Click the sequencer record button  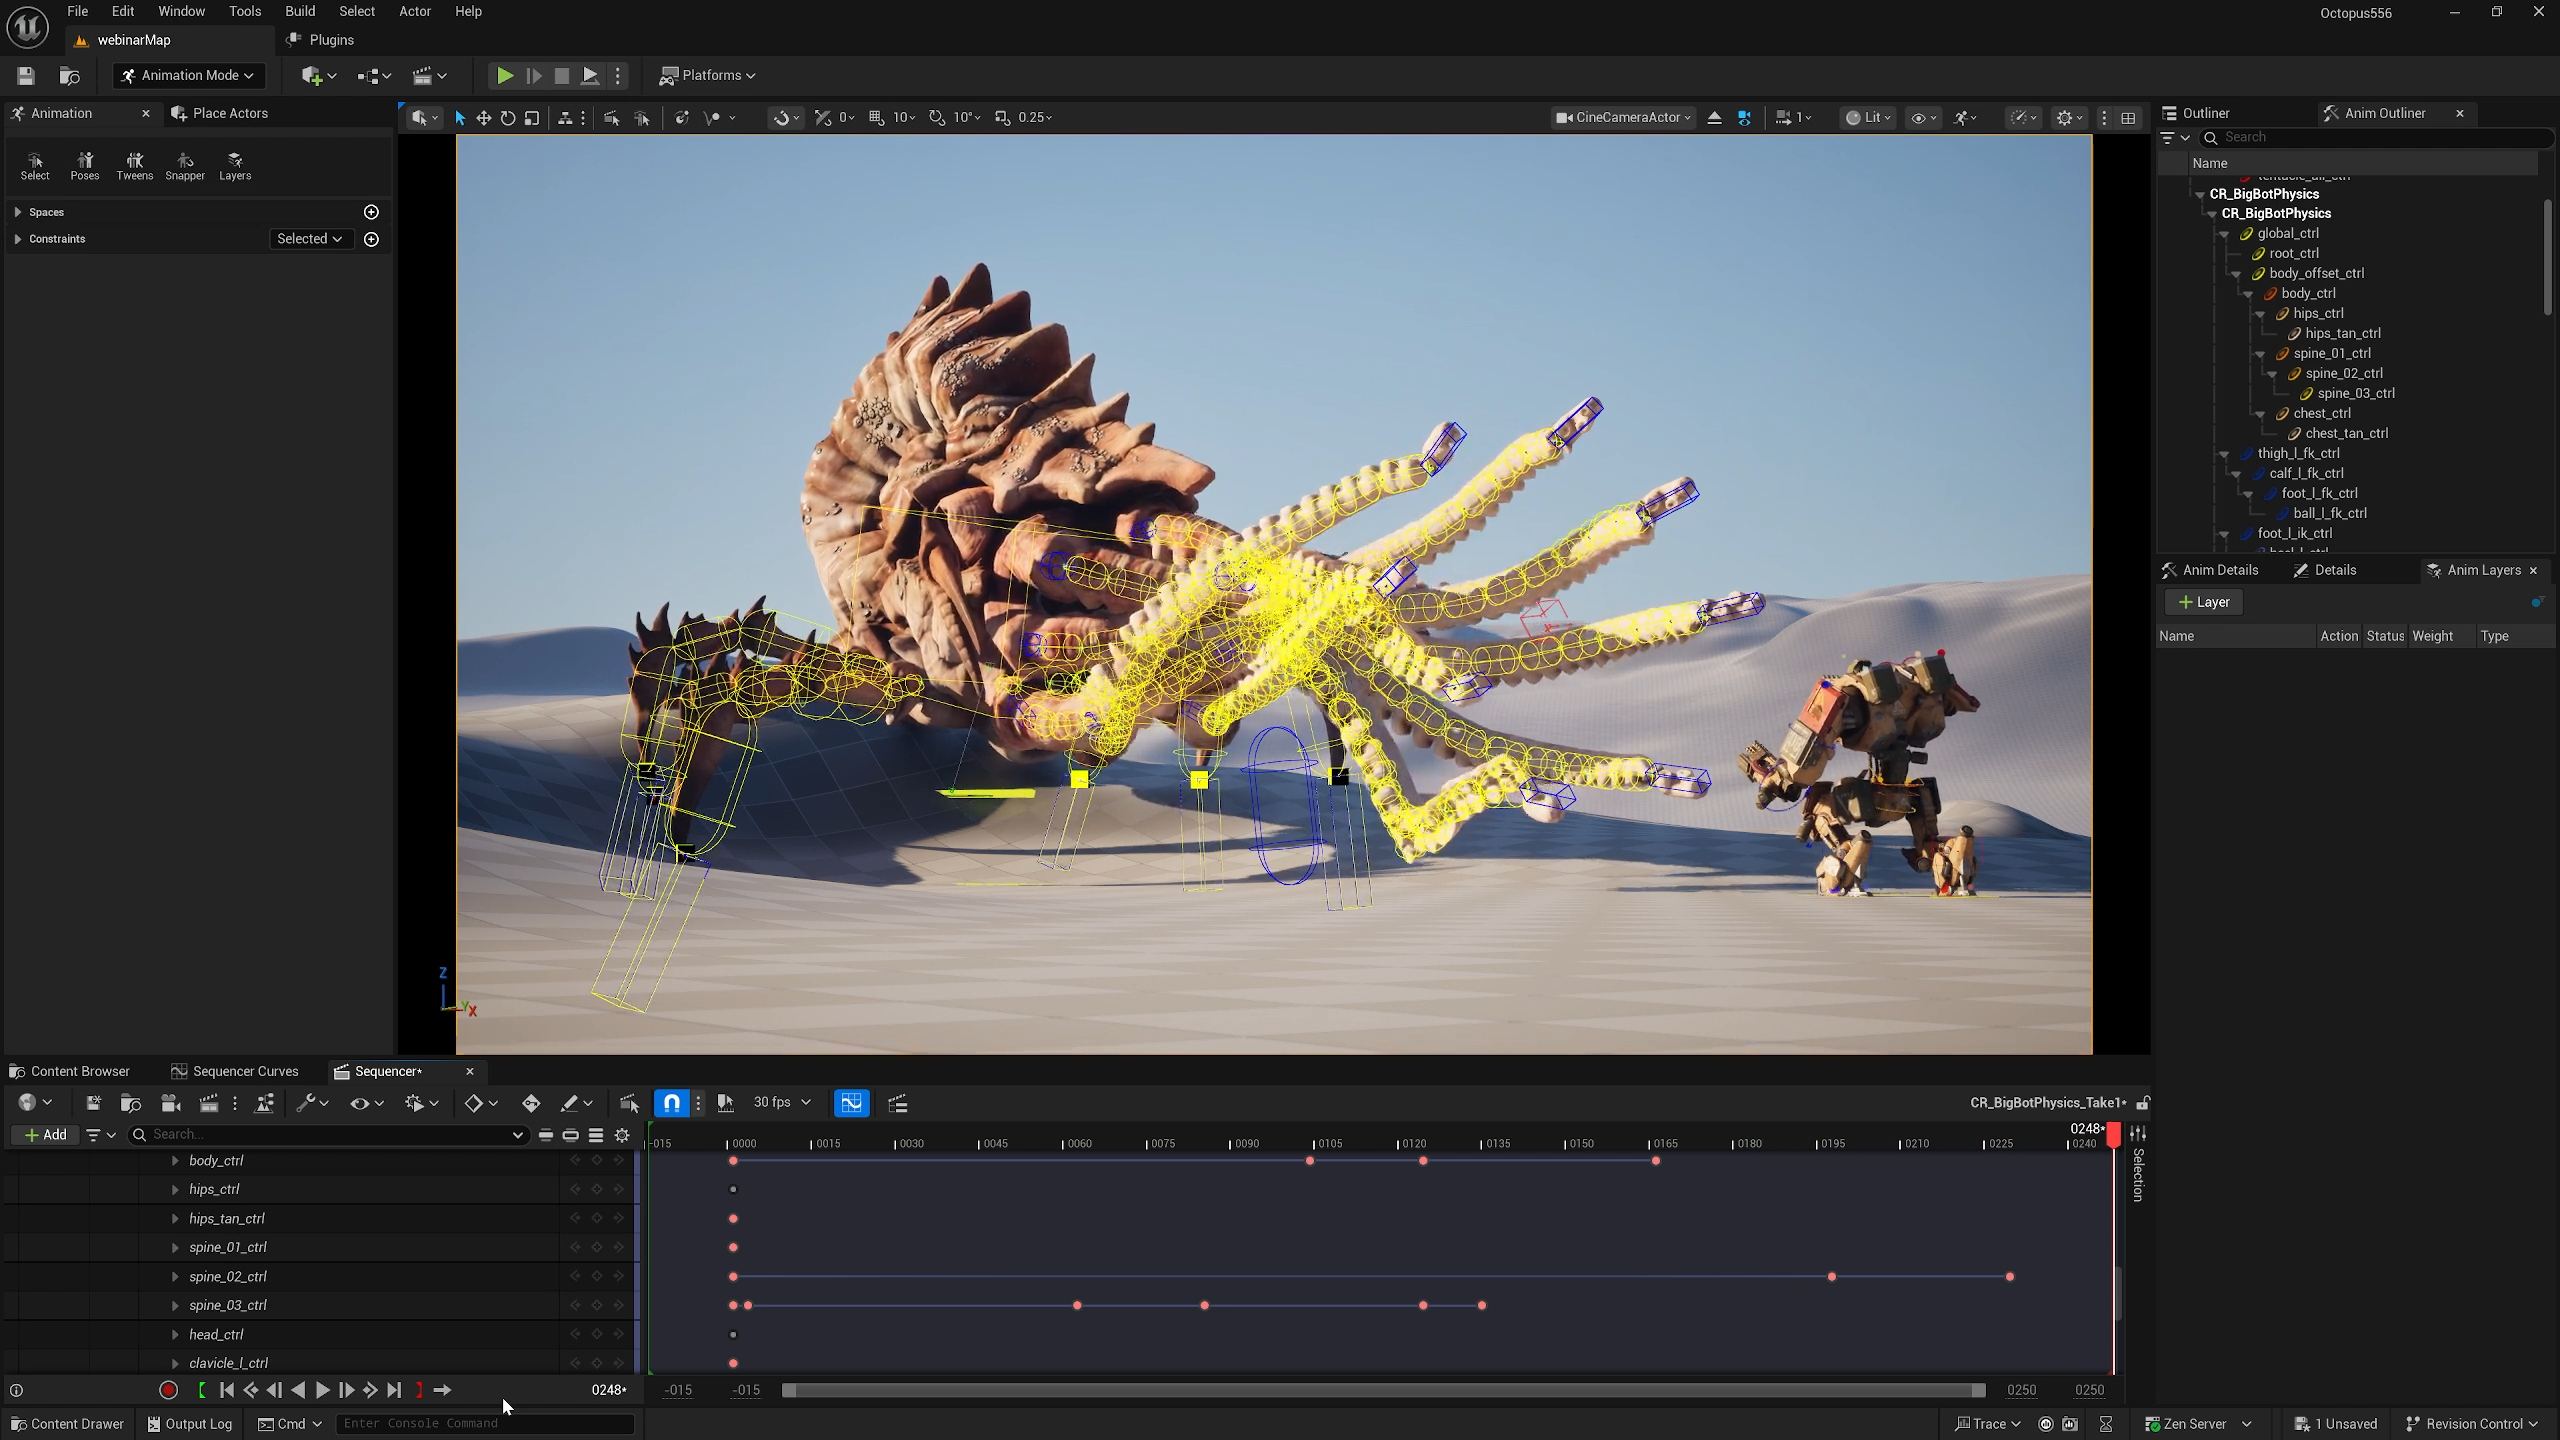click(x=168, y=1390)
